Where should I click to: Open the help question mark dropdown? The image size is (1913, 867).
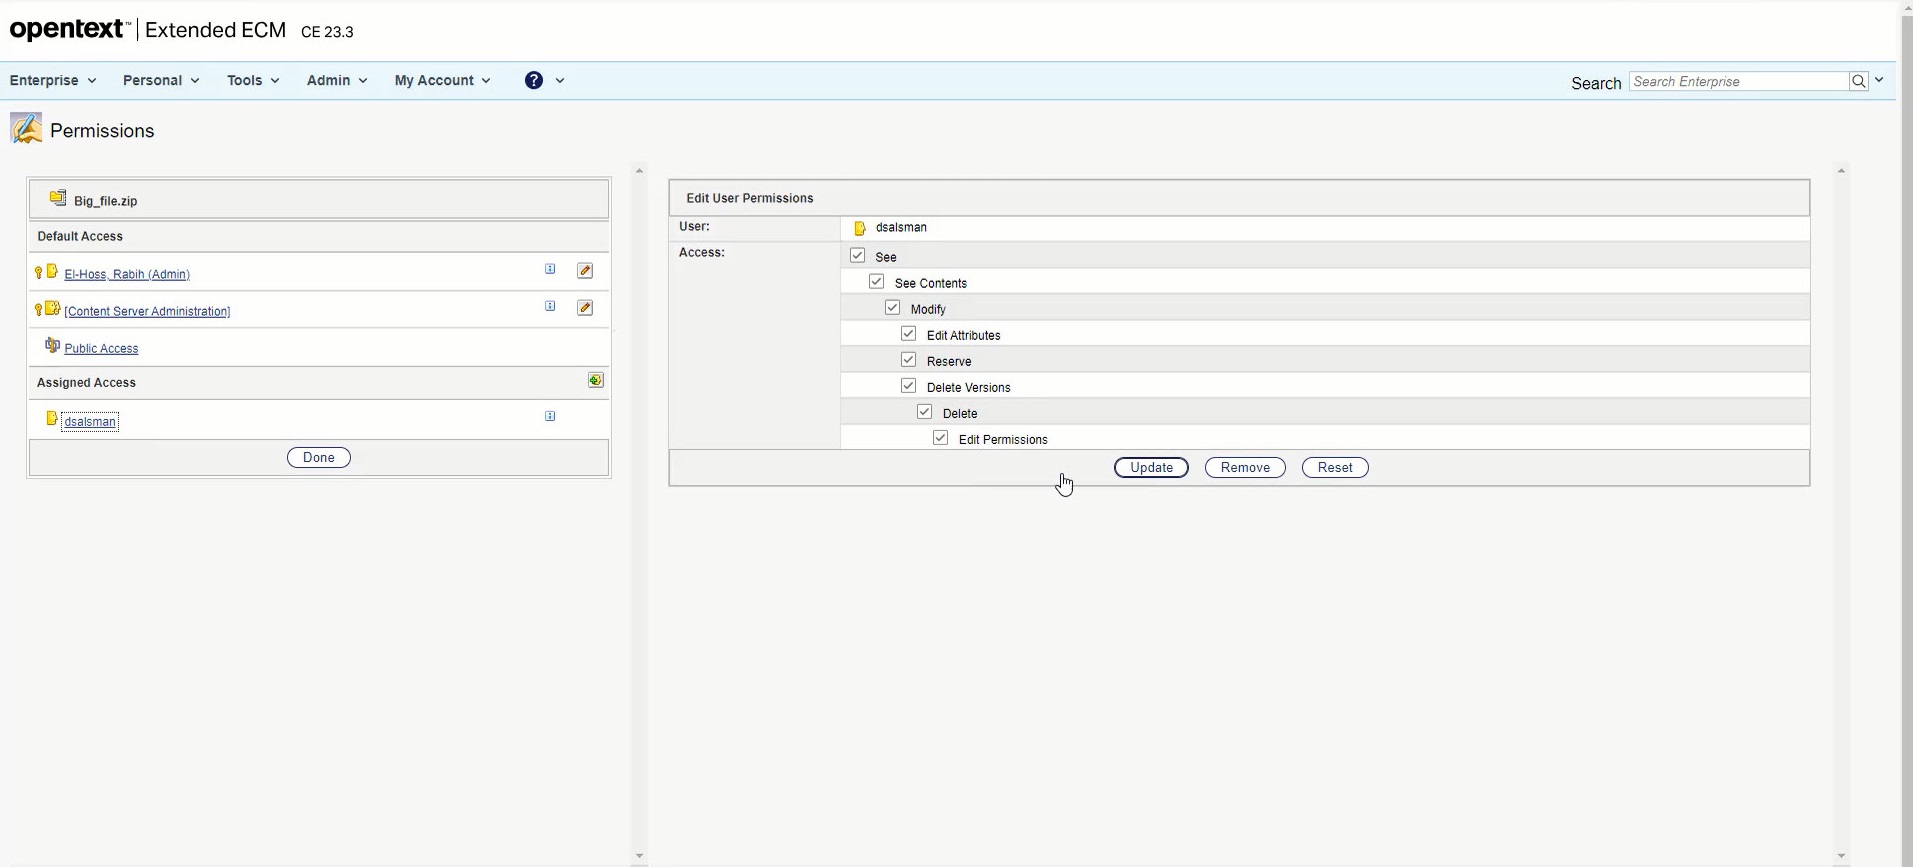[544, 80]
